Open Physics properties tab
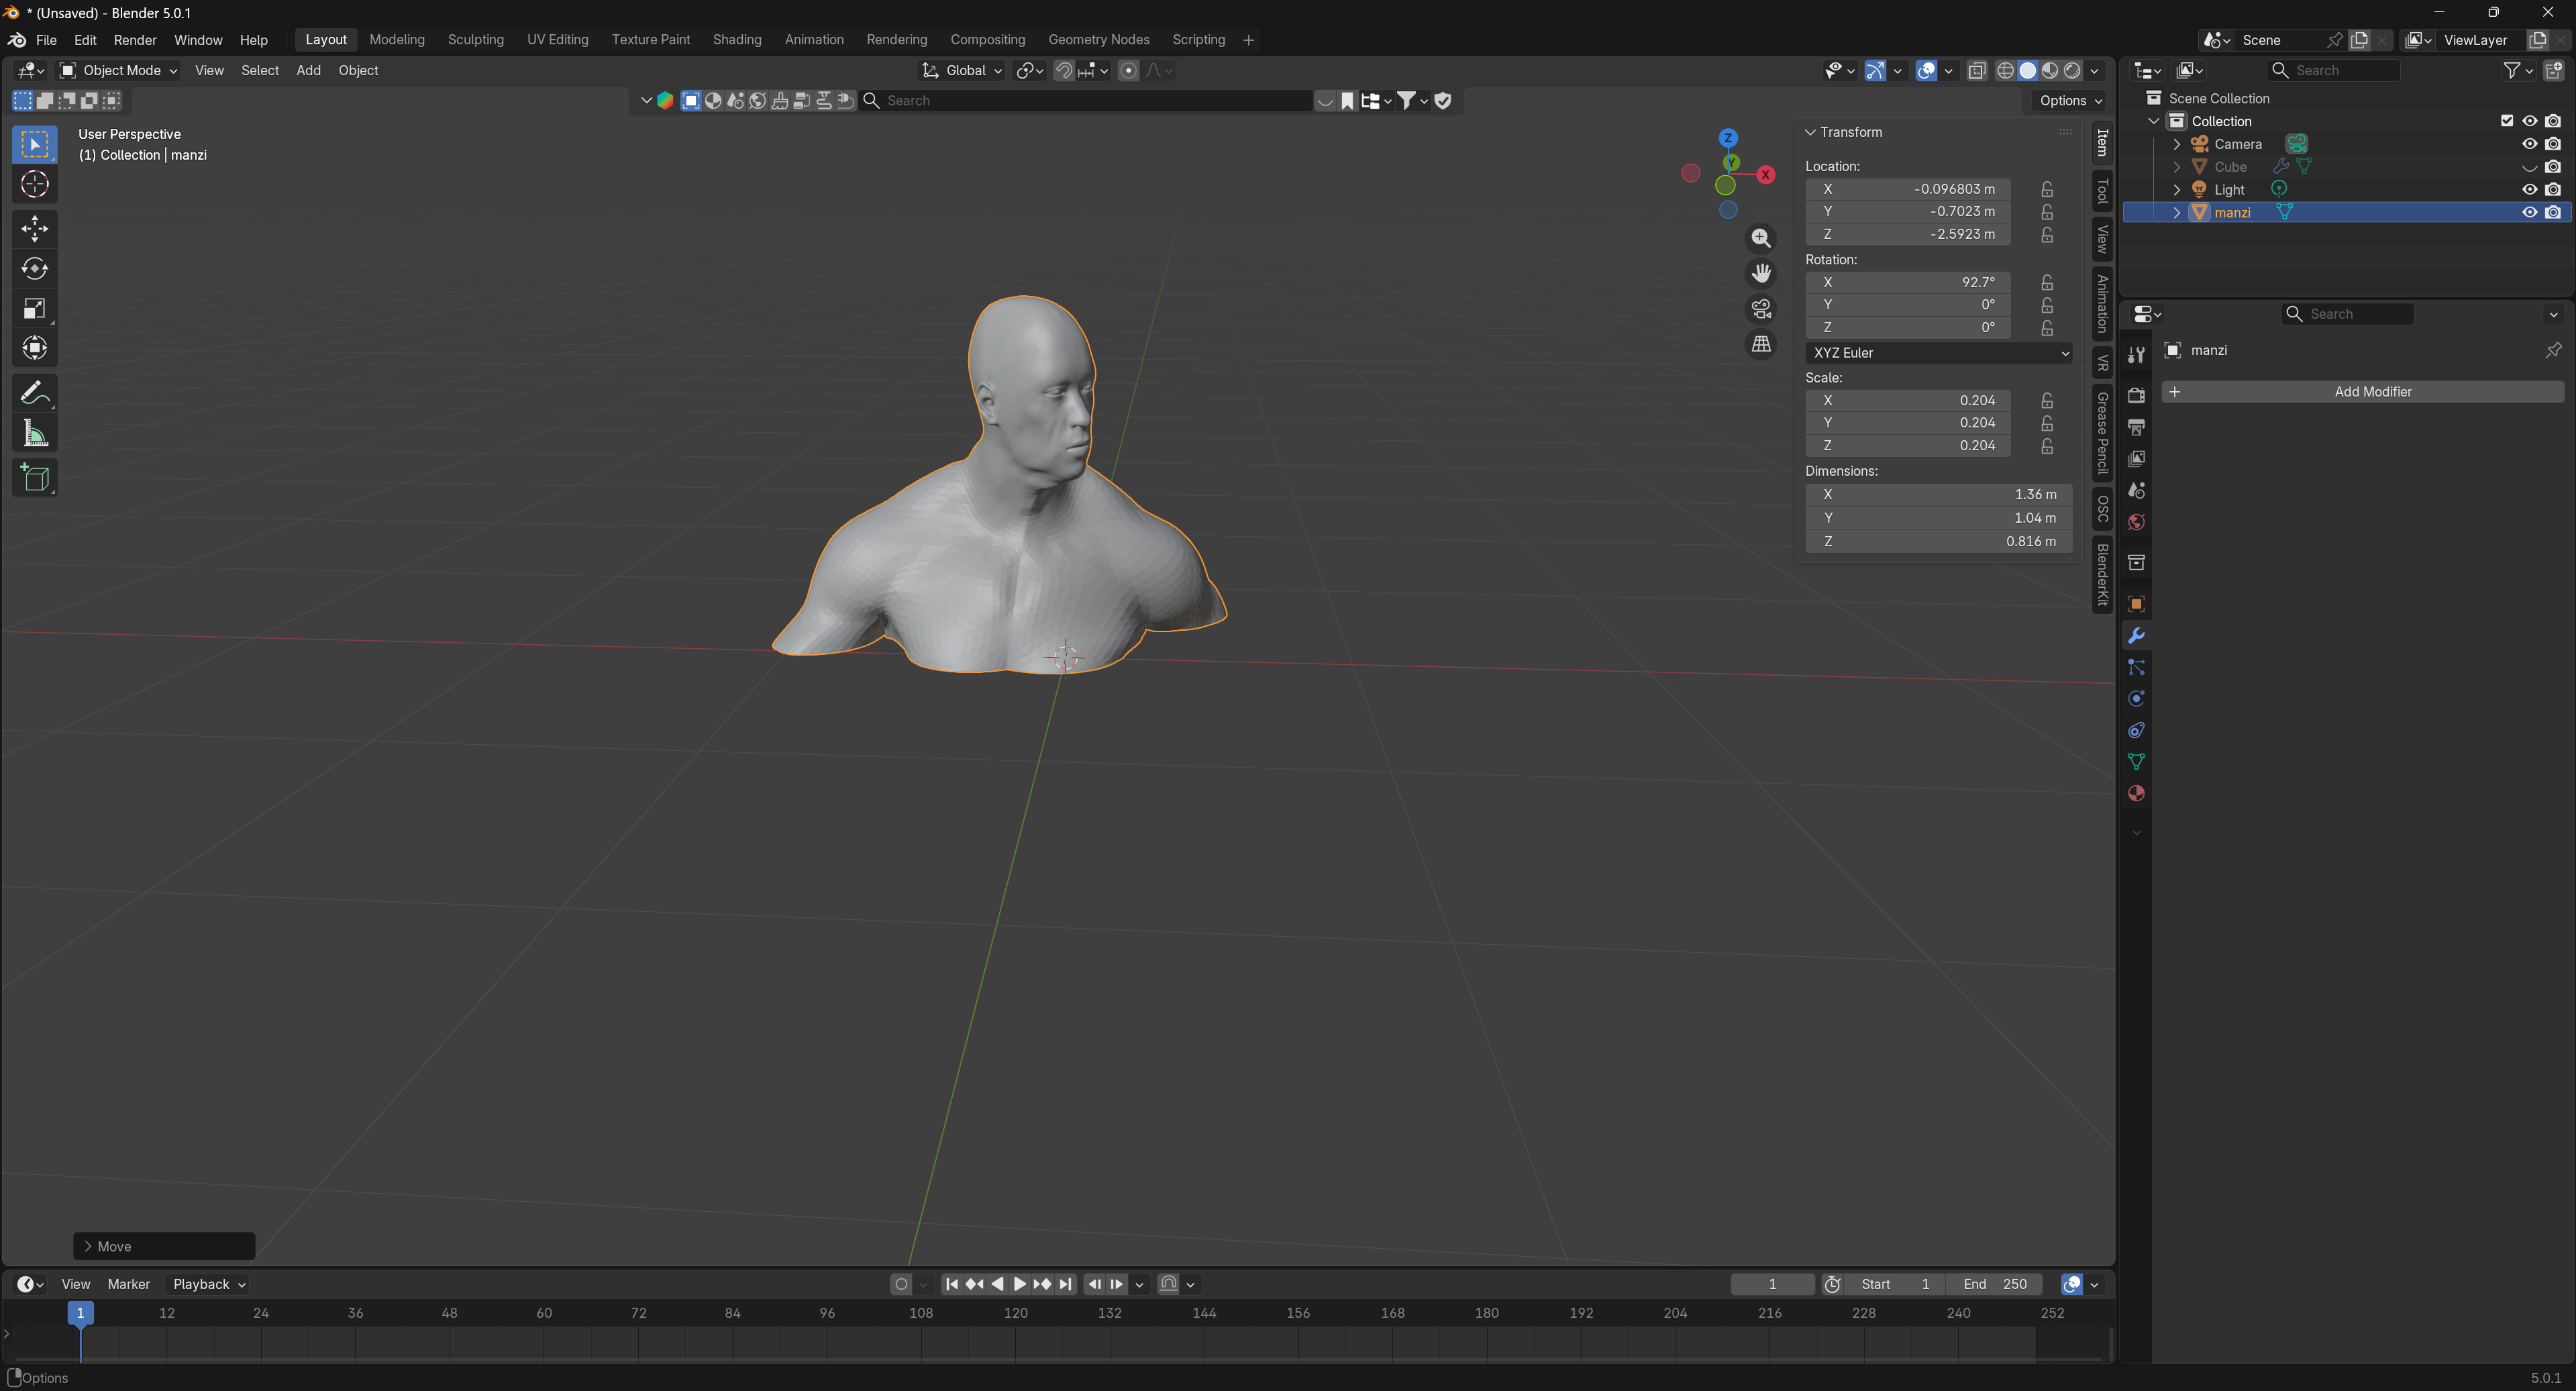The image size is (2576, 1391). (x=2136, y=699)
